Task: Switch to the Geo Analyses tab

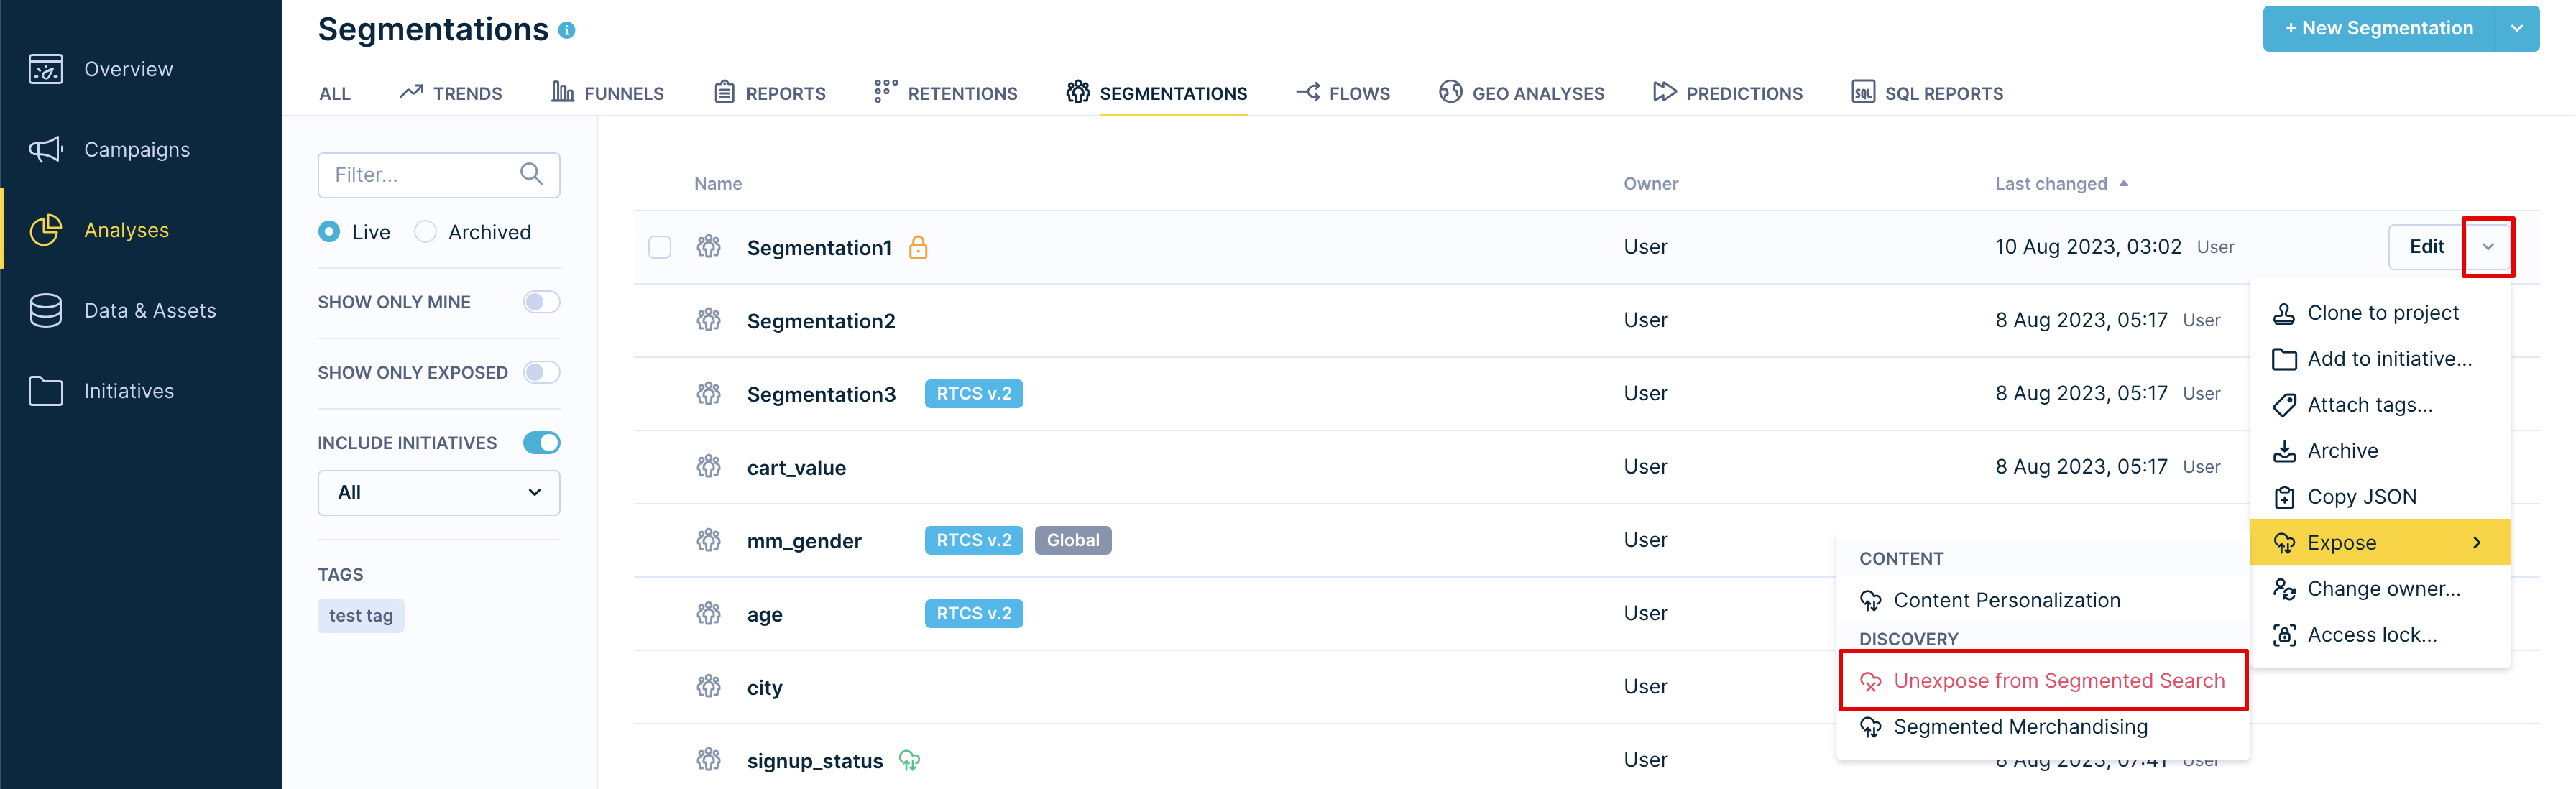Action: 1521,93
